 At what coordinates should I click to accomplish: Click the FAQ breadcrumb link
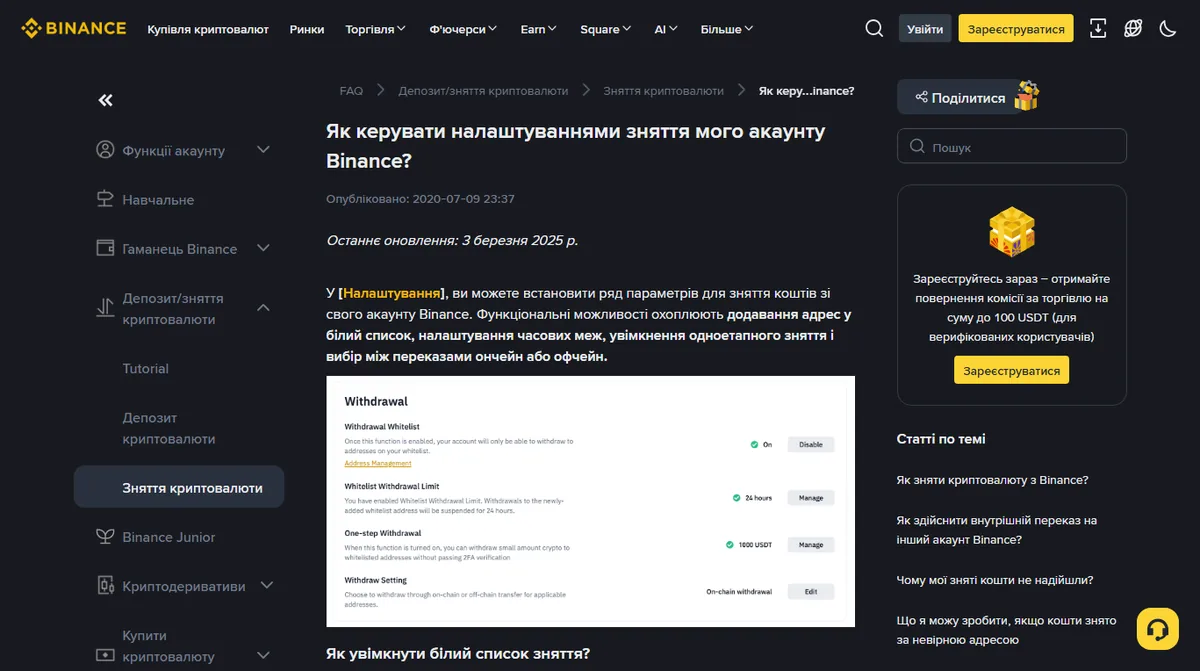351,90
